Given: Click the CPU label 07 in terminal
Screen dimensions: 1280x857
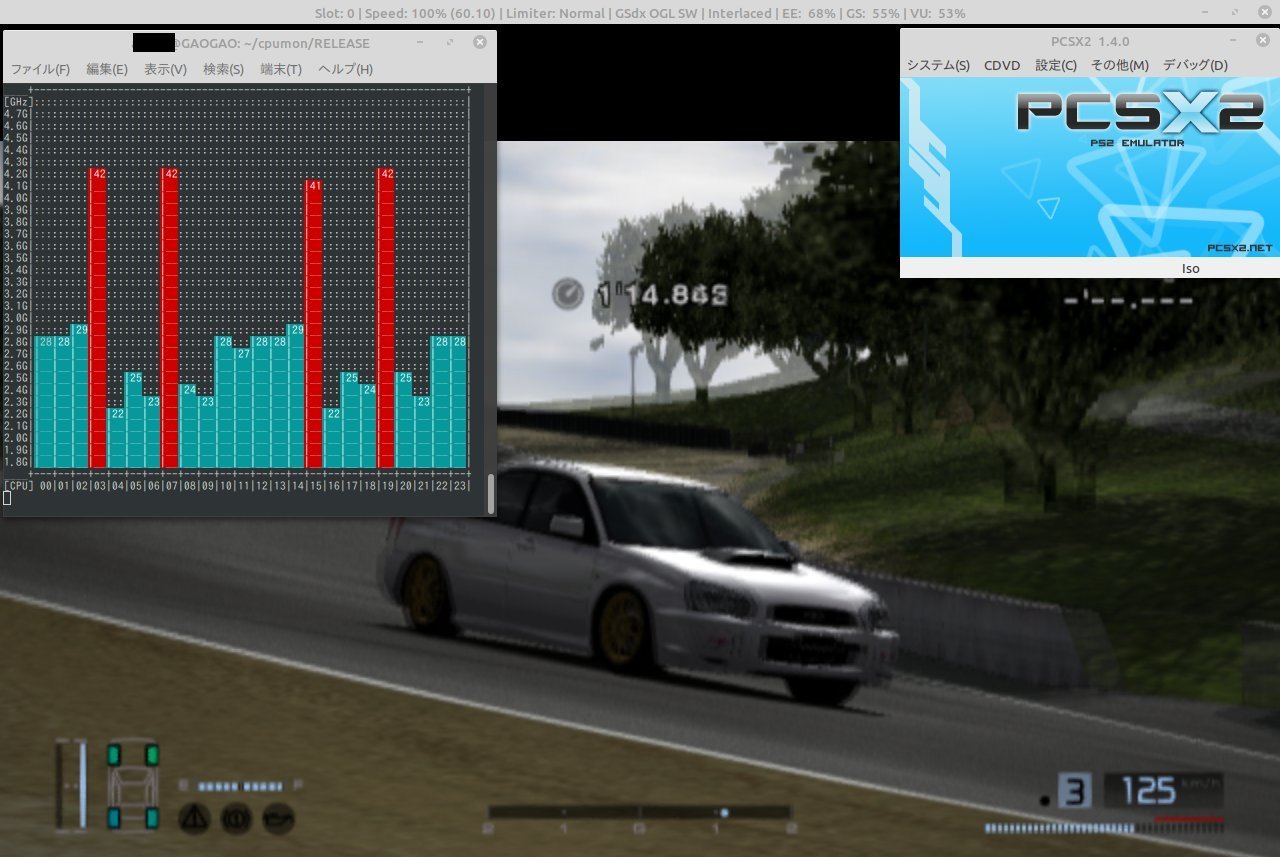Looking at the screenshot, I should 170,486.
